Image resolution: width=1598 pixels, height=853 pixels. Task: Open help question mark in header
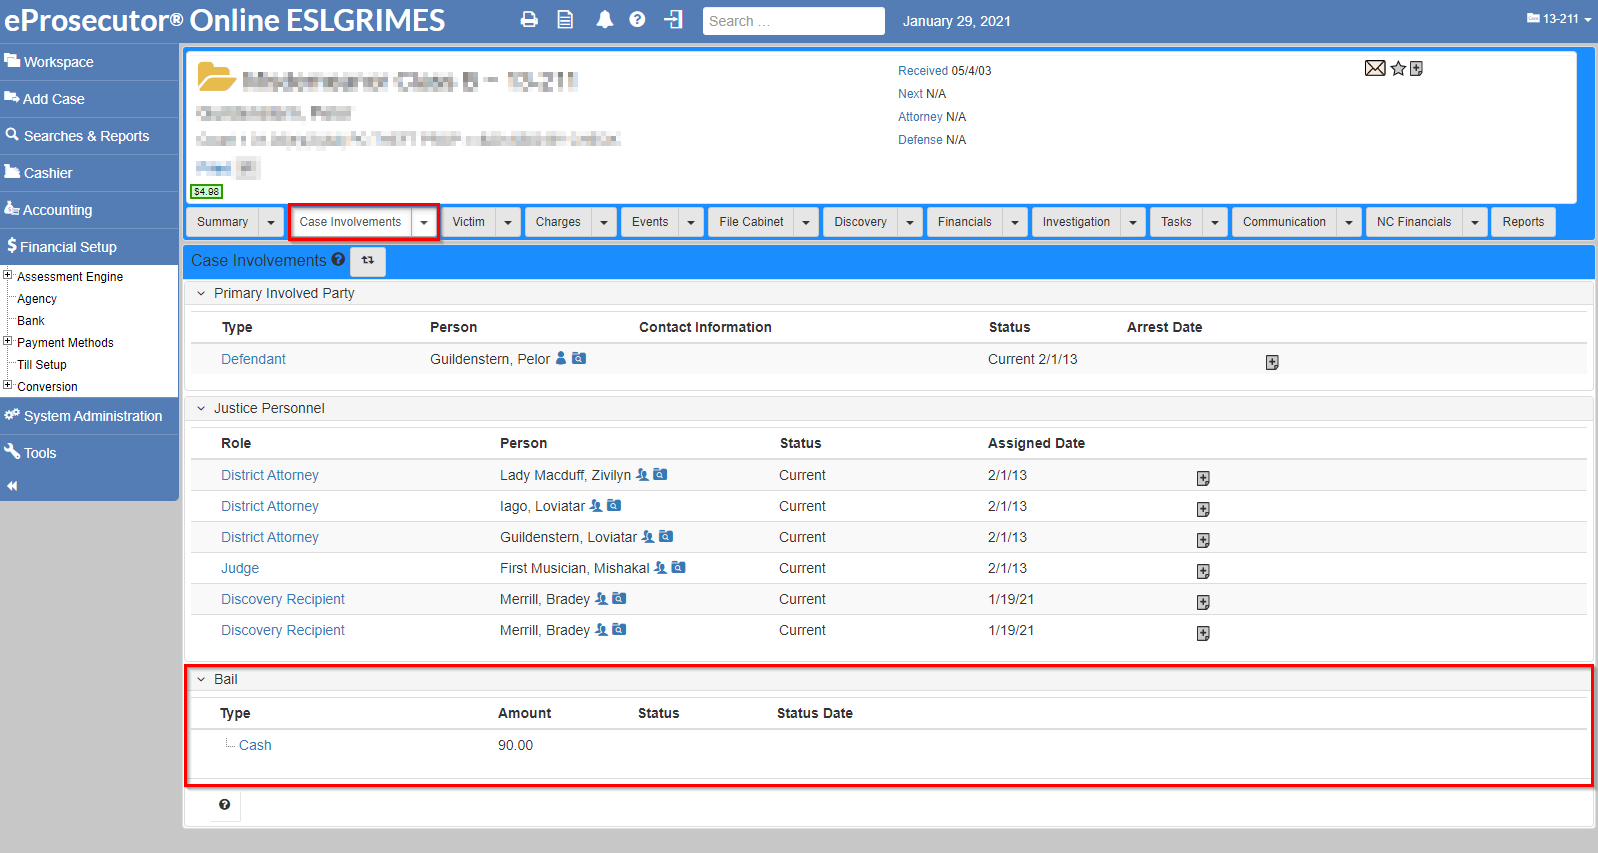coord(637,20)
